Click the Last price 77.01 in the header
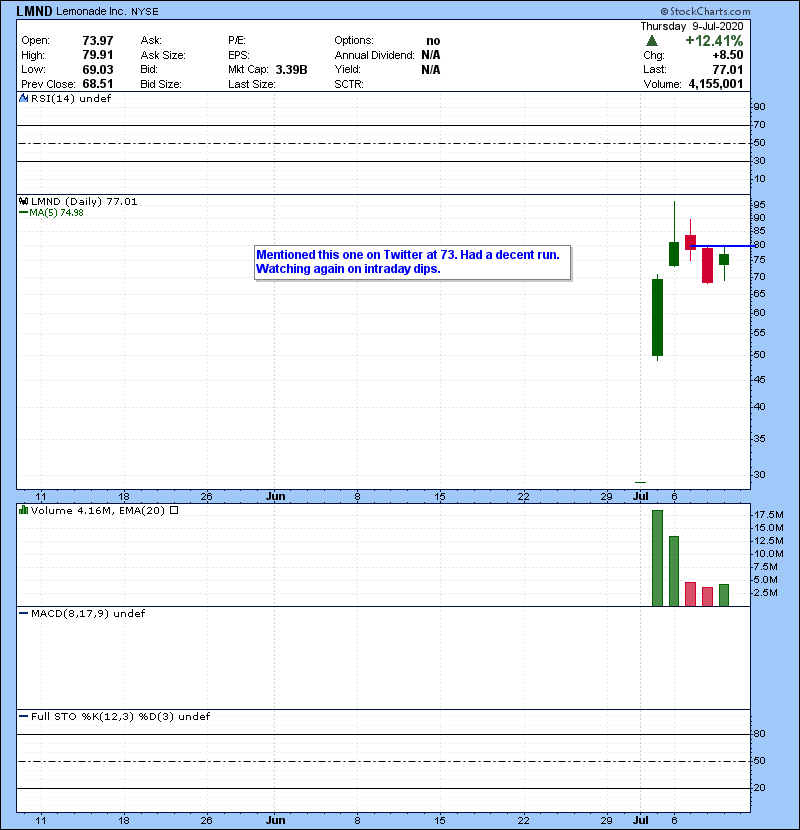The height and width of the screenshot is (830, 800). 727,69
